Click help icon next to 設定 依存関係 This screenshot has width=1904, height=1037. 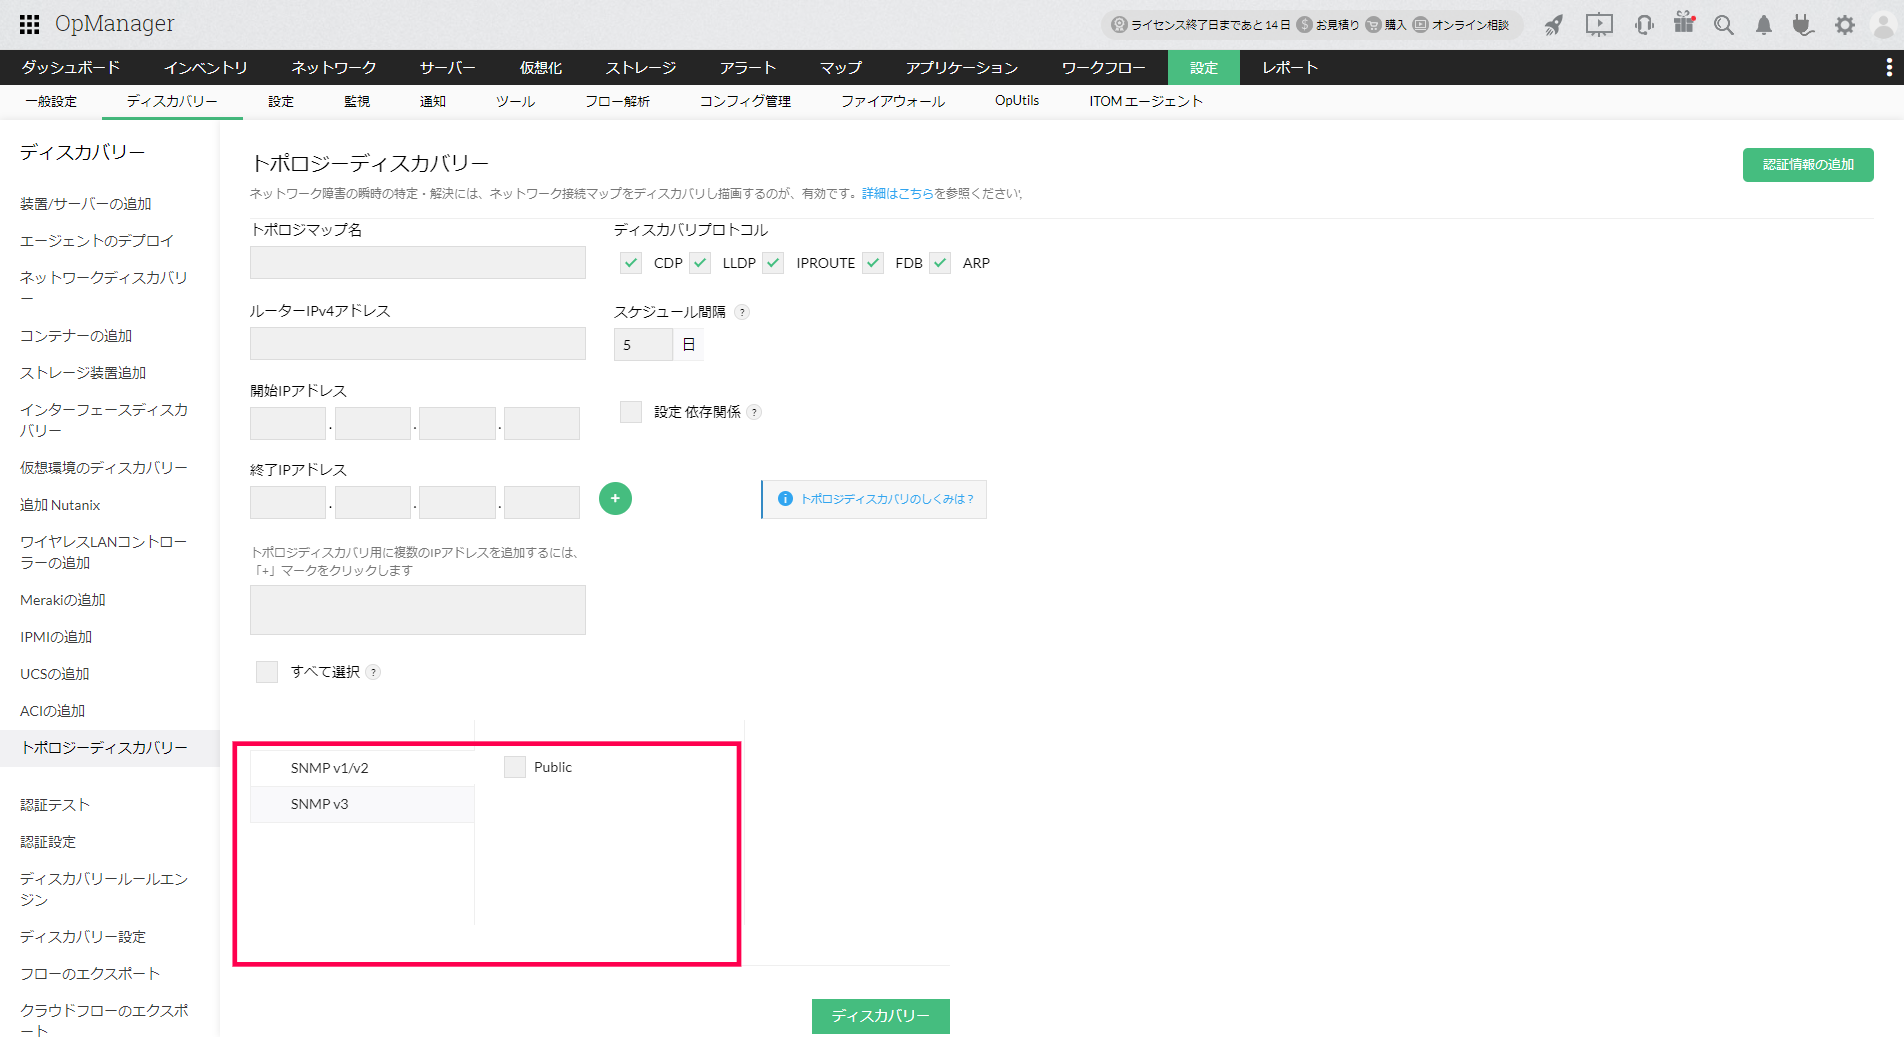pos(754,412)
